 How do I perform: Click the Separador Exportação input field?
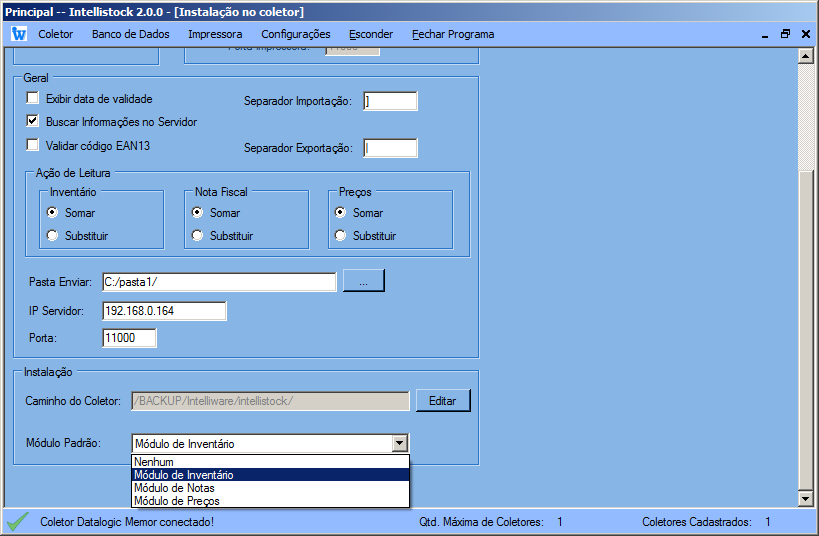point(390,148)
